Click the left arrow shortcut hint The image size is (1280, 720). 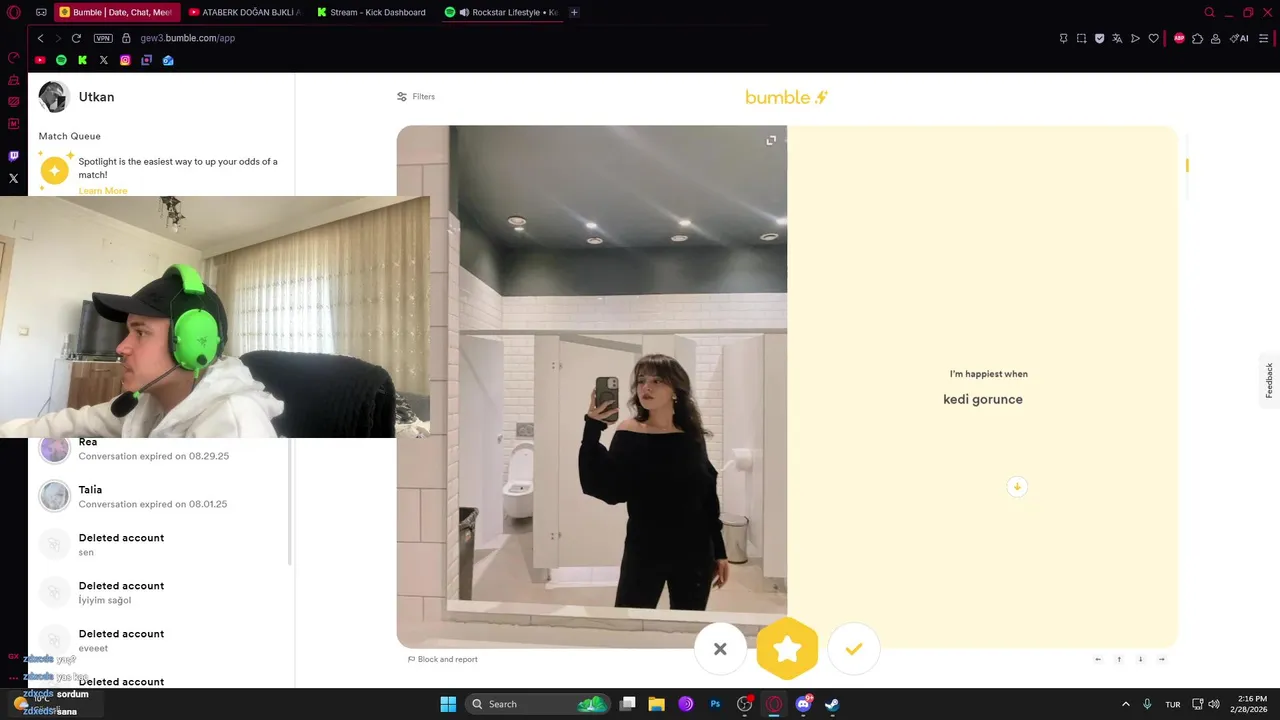point(1098,659)
